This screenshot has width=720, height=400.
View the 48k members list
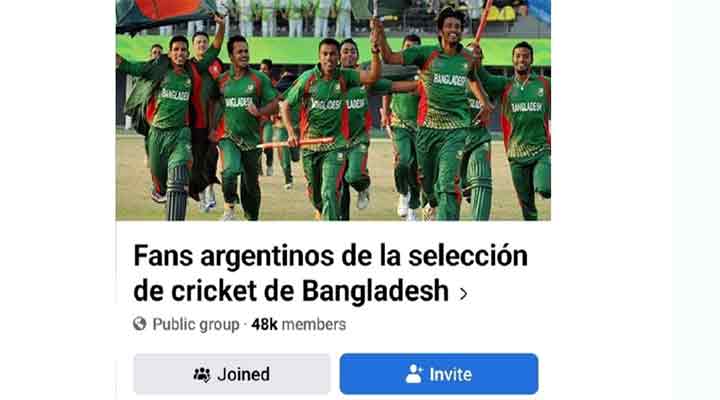tap(298, 324)
